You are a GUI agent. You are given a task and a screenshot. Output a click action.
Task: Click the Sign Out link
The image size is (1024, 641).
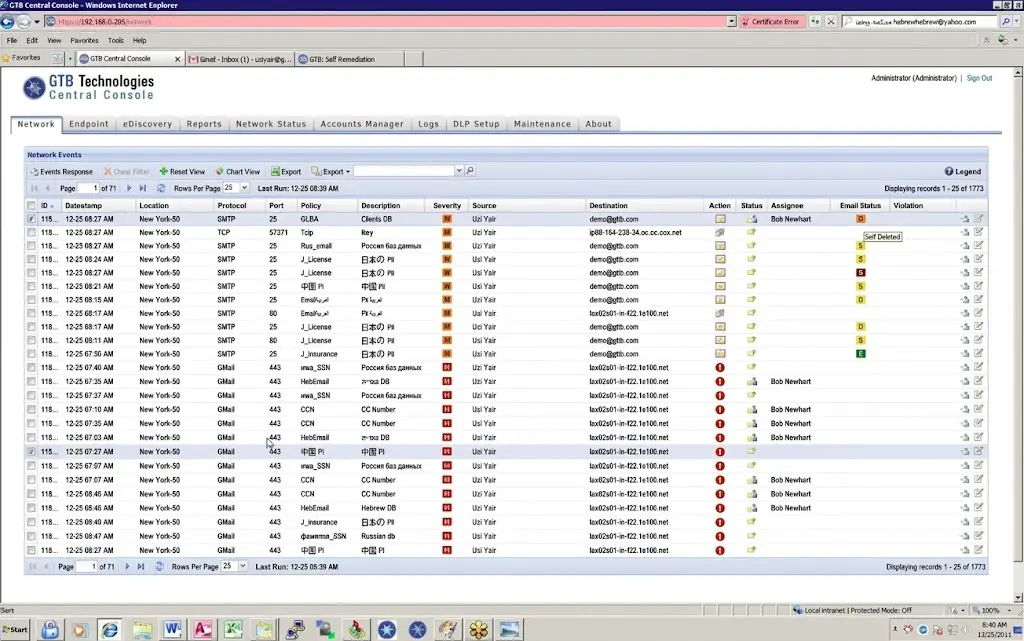coord(979,78)
